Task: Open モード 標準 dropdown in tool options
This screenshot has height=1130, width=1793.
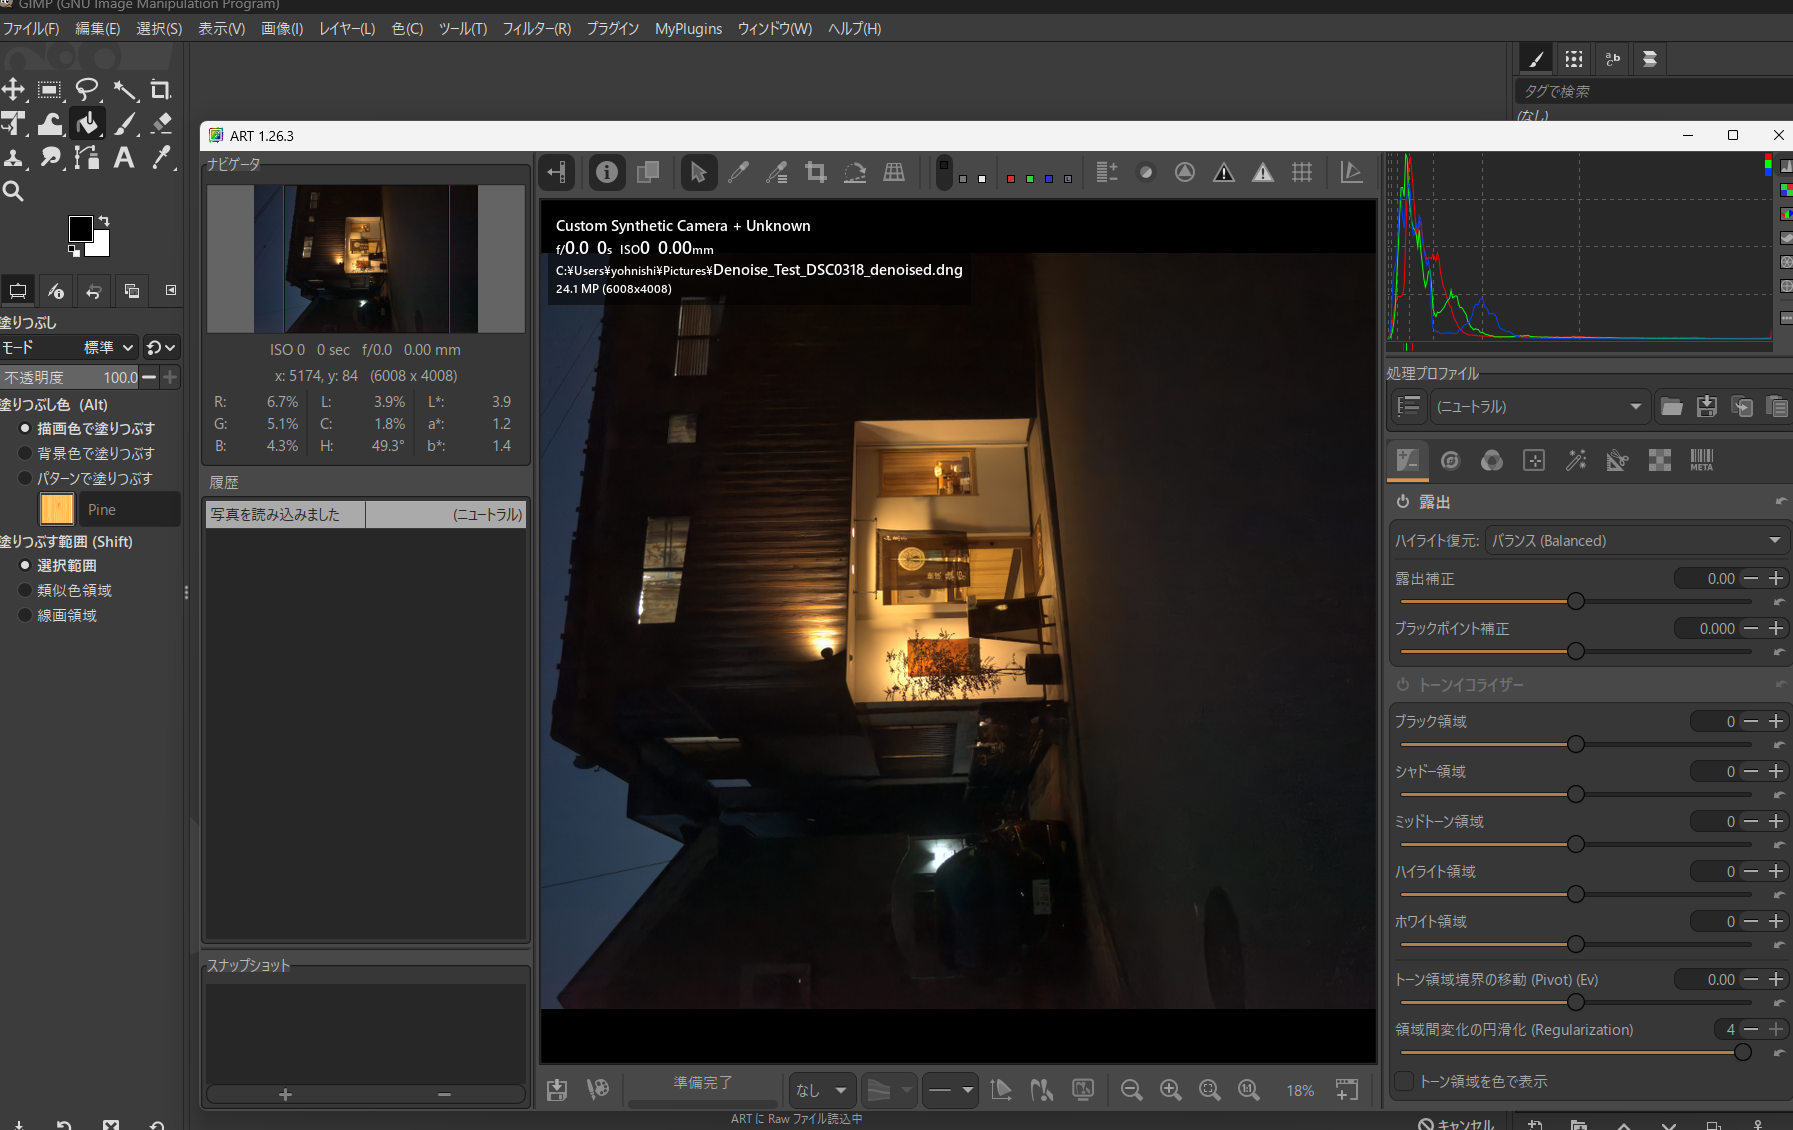Action: tap(107, 347)
